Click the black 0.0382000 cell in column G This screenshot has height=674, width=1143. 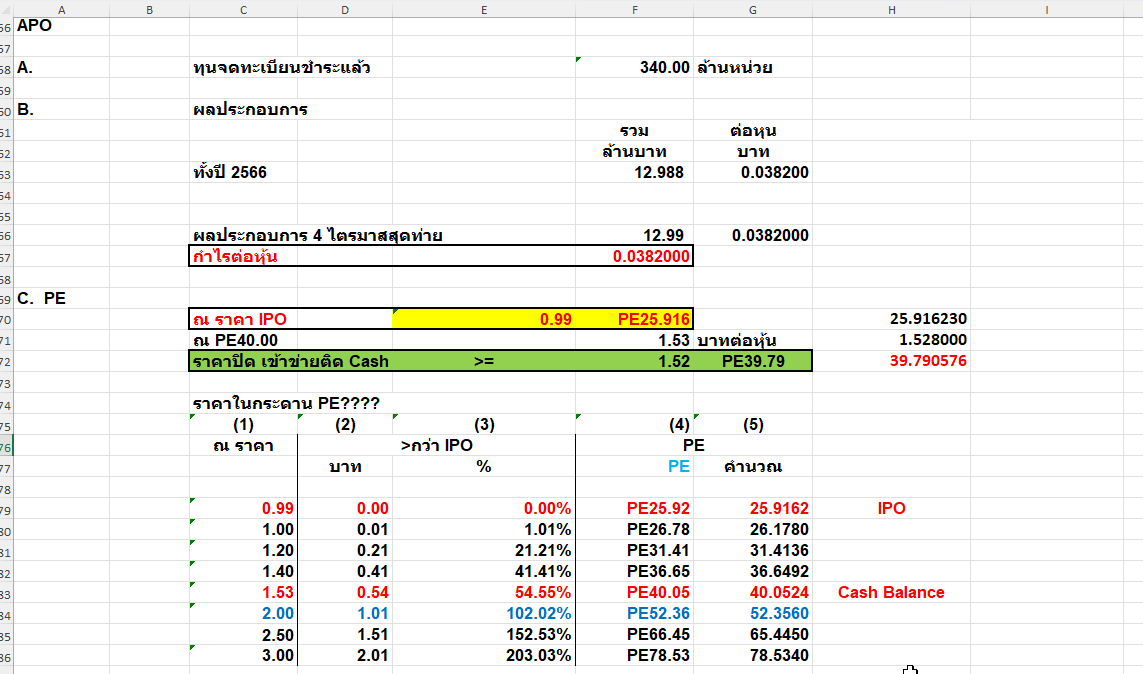(753, 235)
